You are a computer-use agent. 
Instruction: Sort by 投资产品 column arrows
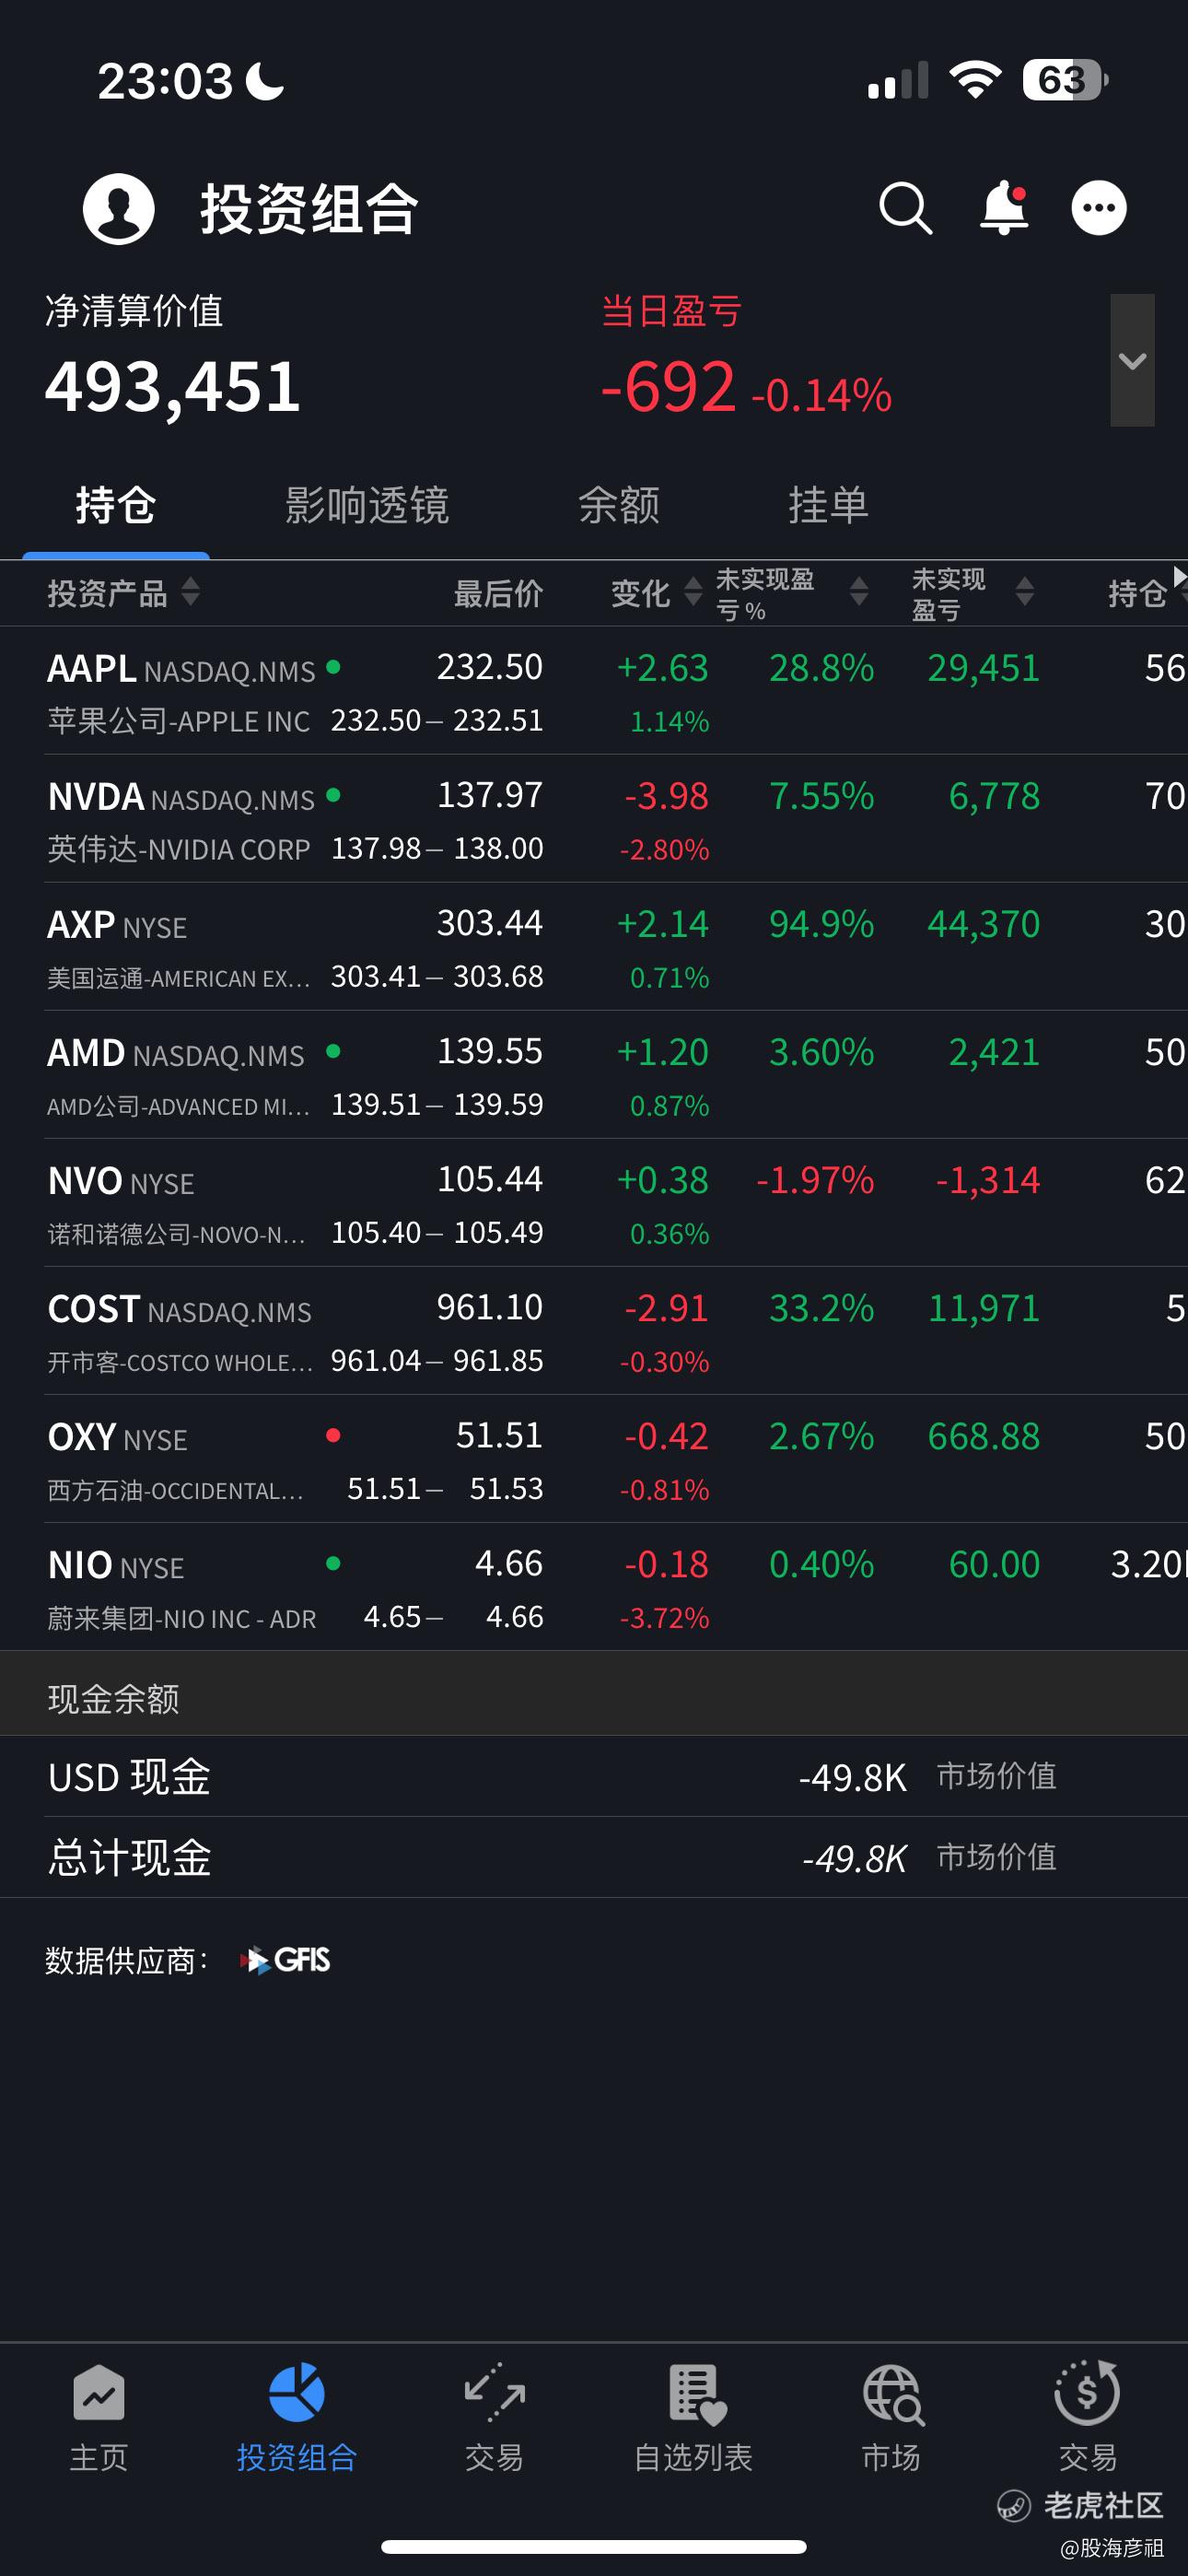[190, 593]
